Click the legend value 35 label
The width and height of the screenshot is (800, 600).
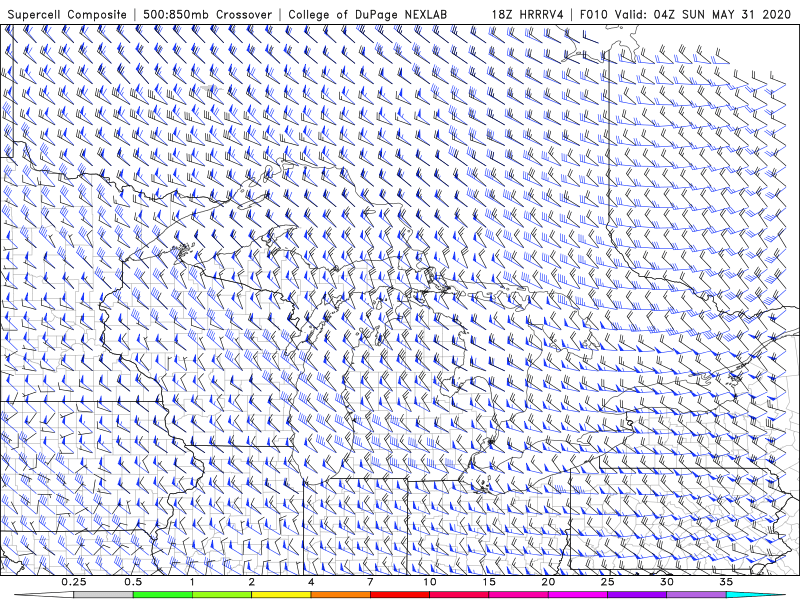click(726, 582)
